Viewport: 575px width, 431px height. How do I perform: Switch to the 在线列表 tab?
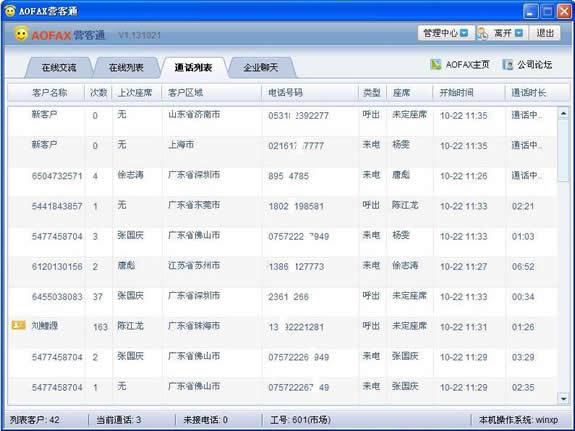pos(126,67)
